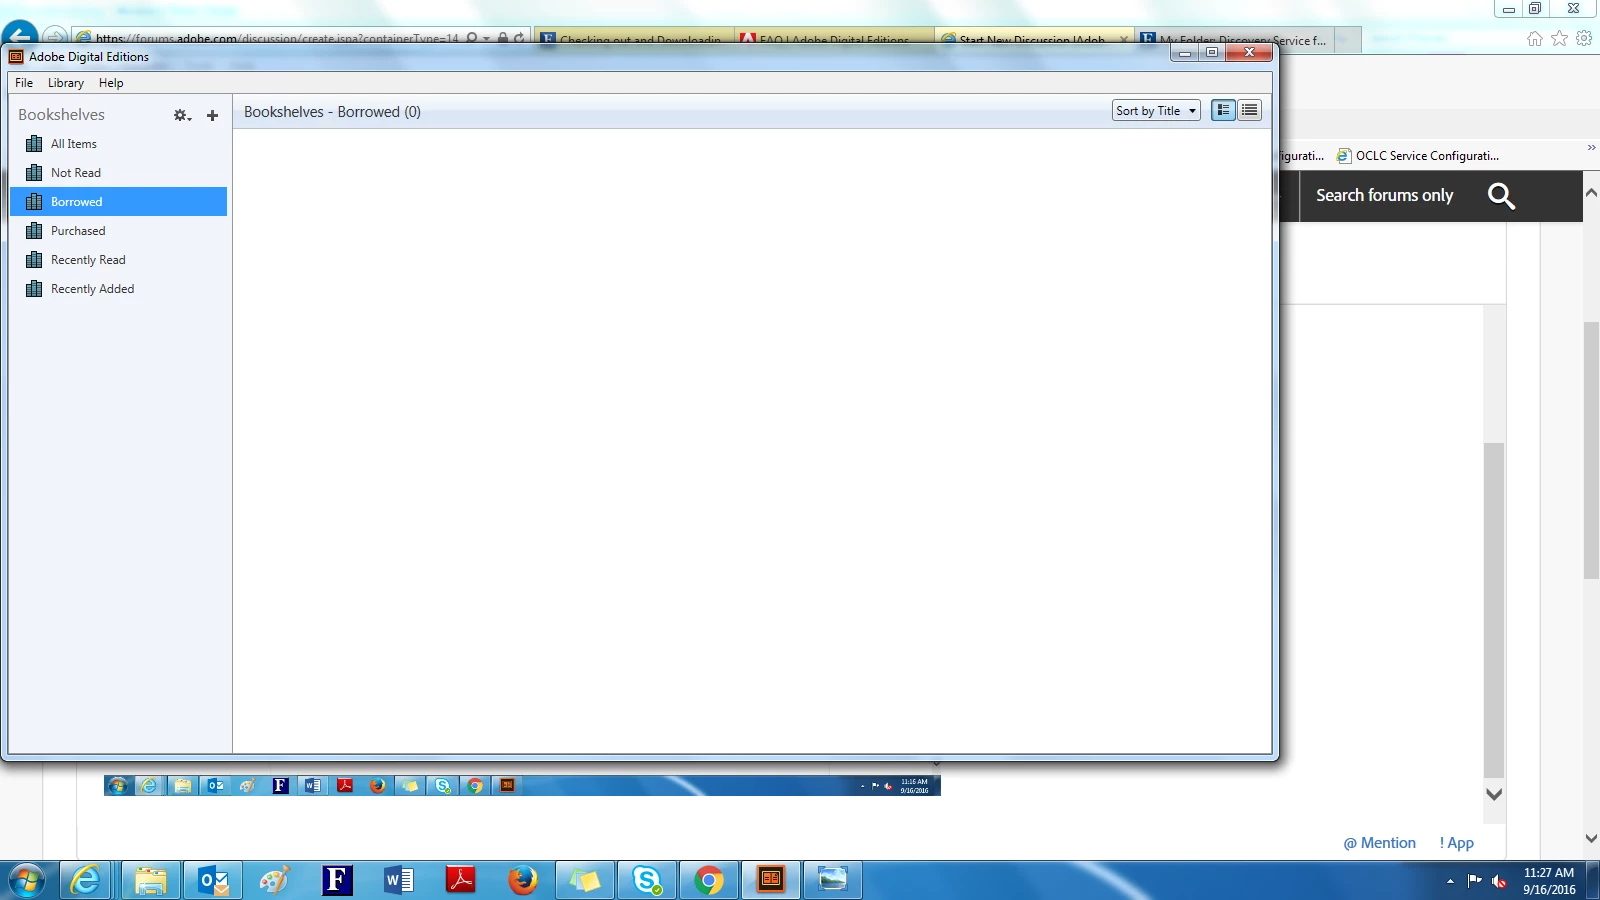Image resolution: width=1600 pixels, height=900 pixels.
Task: Click the muted volume tray icon
Action: coord(1499,881)
